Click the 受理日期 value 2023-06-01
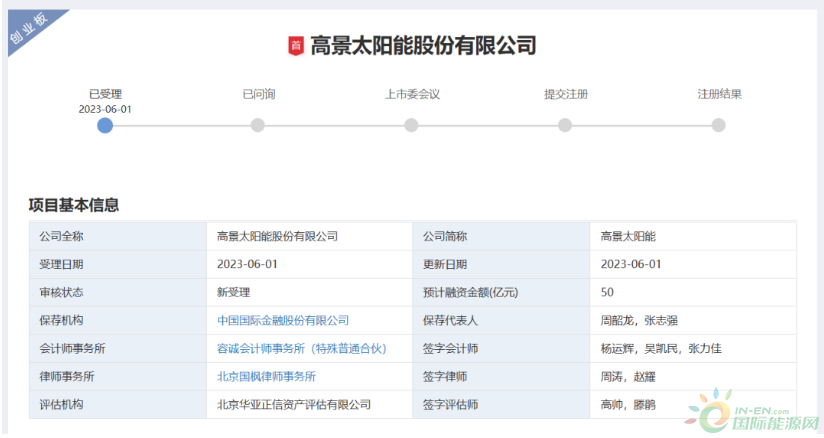The width and height of the screenshot is (824, 438). [310, 264]
